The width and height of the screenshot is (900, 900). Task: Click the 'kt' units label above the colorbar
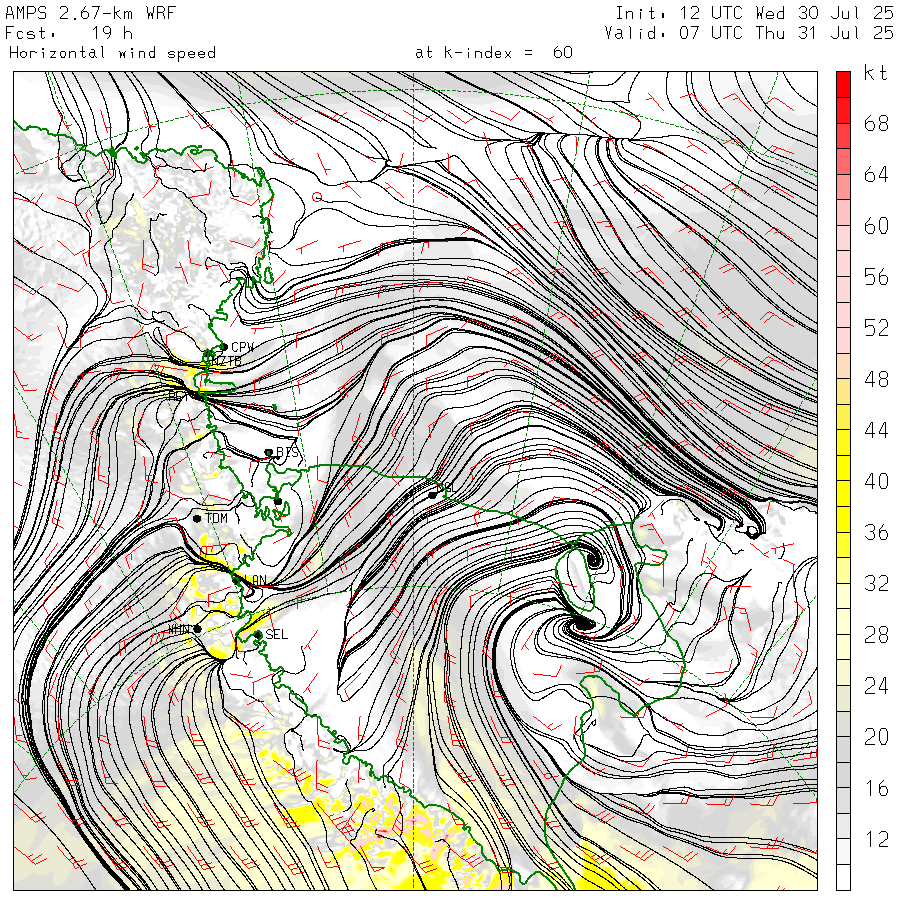[875, 73]
